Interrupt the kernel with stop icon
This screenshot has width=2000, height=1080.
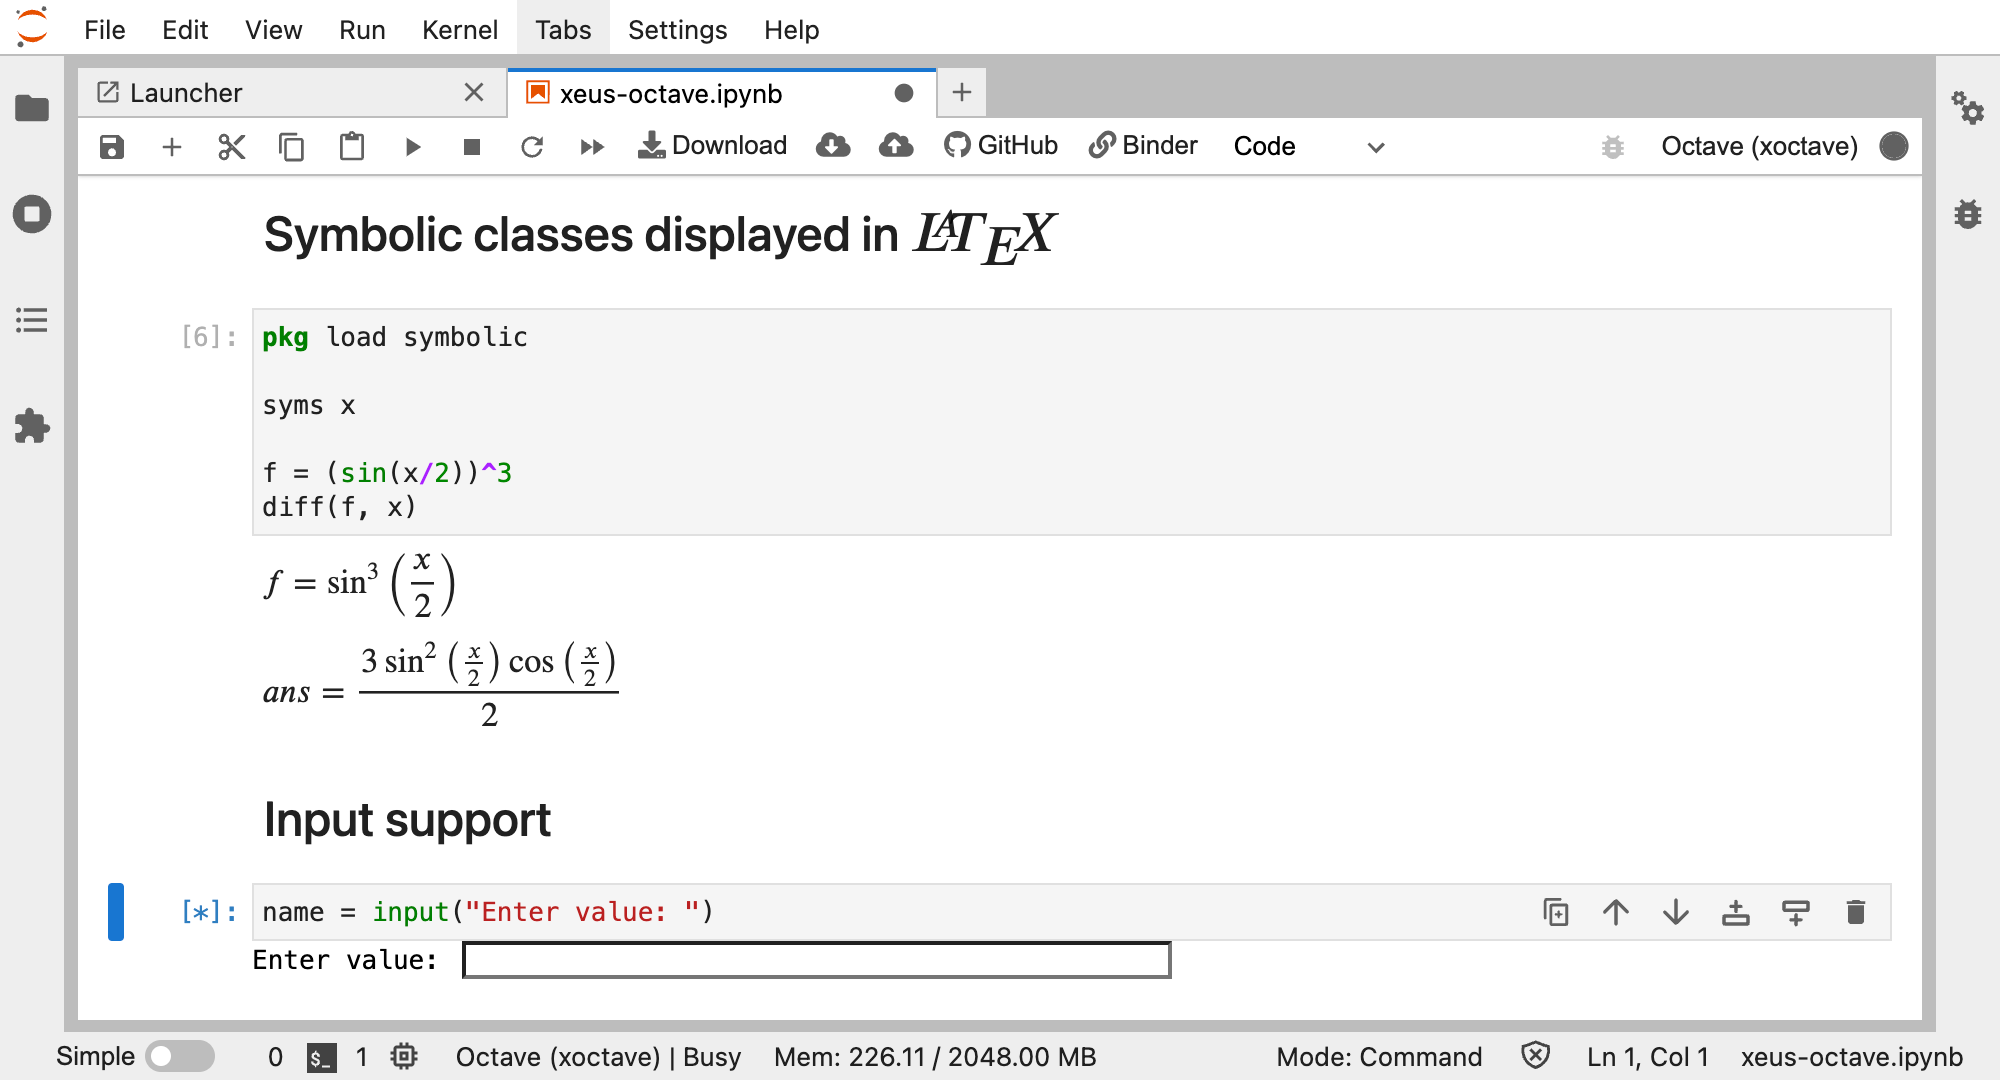(x=472, y=147)
